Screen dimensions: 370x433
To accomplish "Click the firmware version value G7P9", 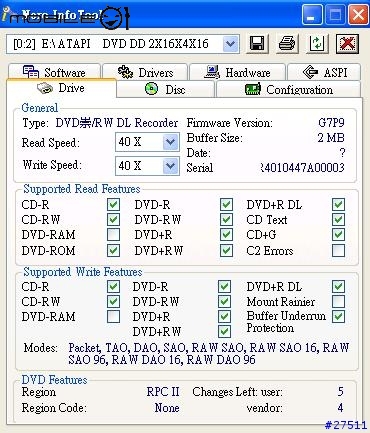I will tap(331, 123).
